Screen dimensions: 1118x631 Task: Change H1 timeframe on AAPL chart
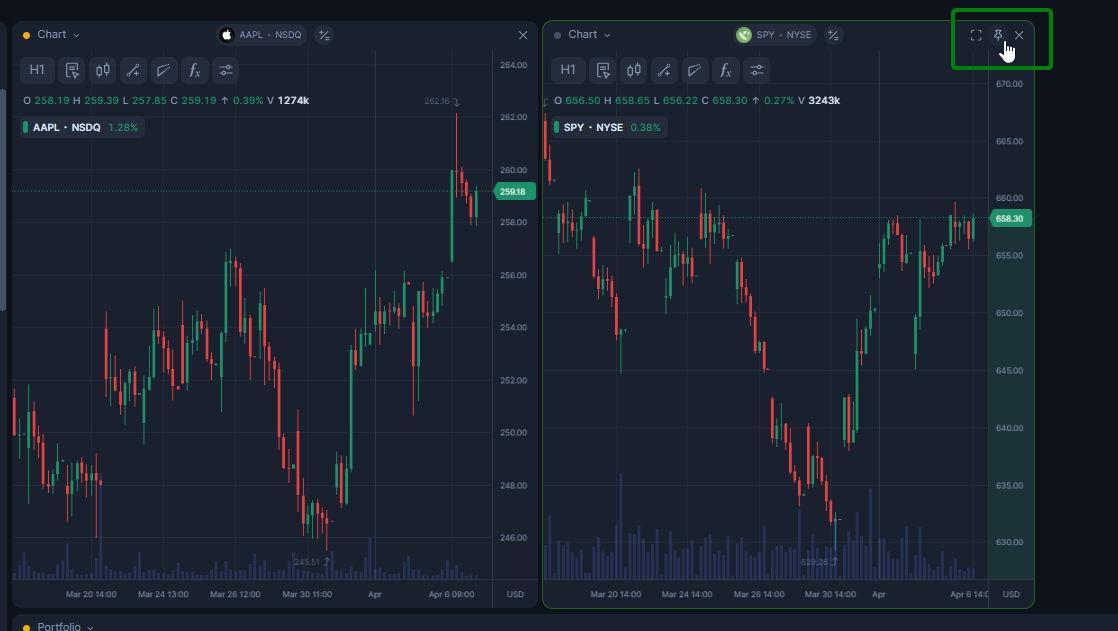[37, 70]
